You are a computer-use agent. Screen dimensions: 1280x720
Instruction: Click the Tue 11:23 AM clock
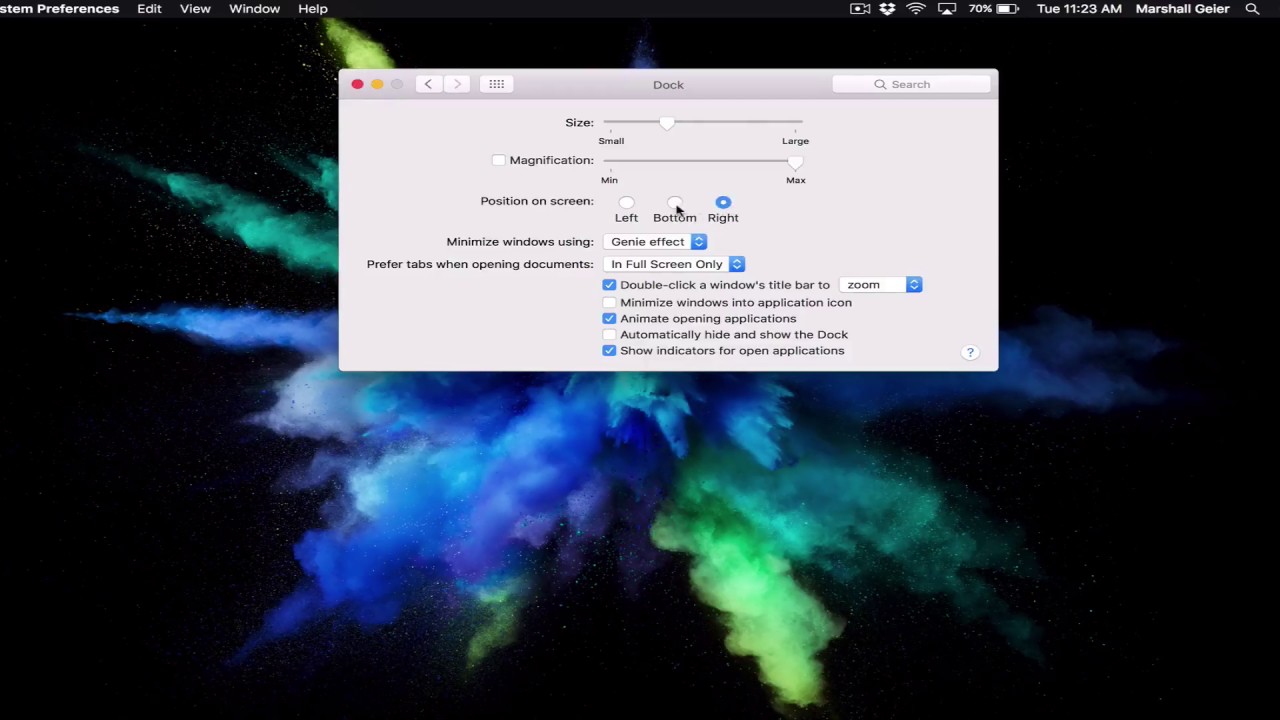(1079, 9)
